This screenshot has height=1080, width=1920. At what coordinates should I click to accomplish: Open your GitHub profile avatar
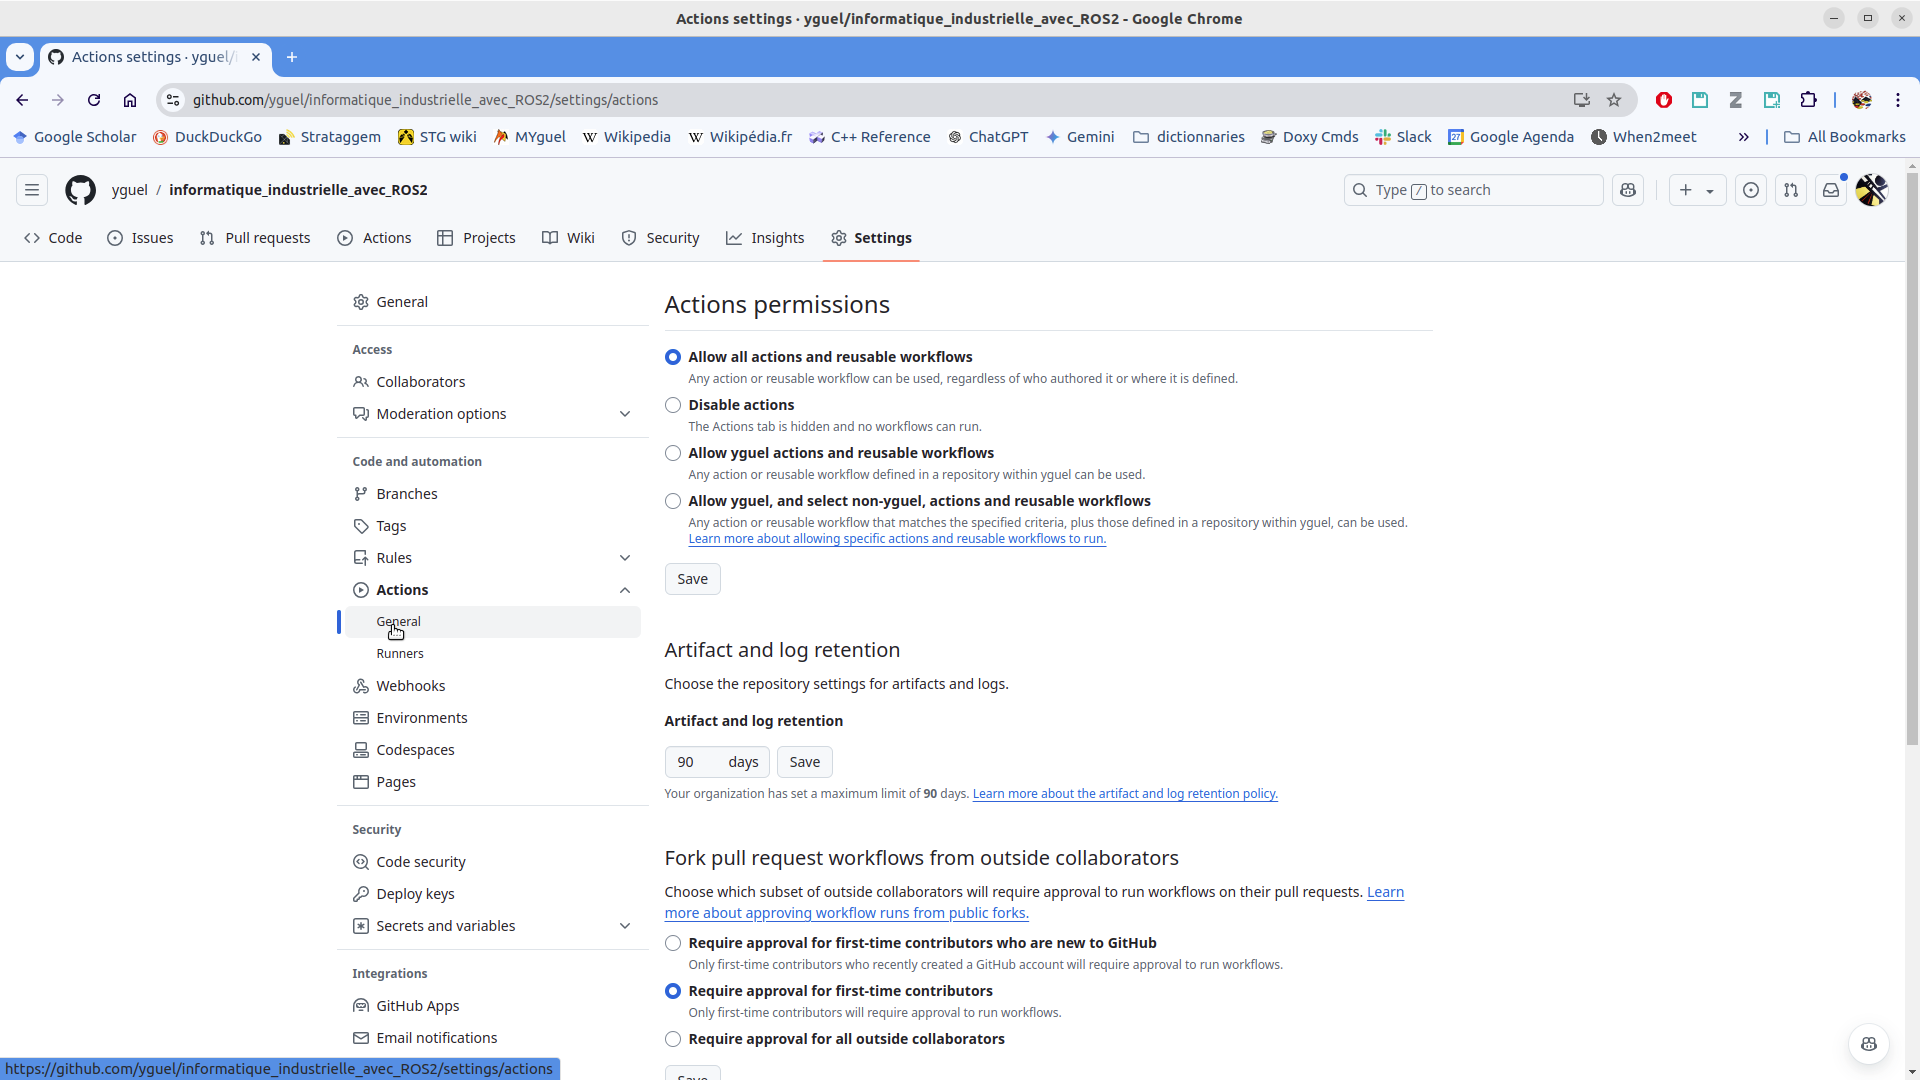[x=1871, y=190]
